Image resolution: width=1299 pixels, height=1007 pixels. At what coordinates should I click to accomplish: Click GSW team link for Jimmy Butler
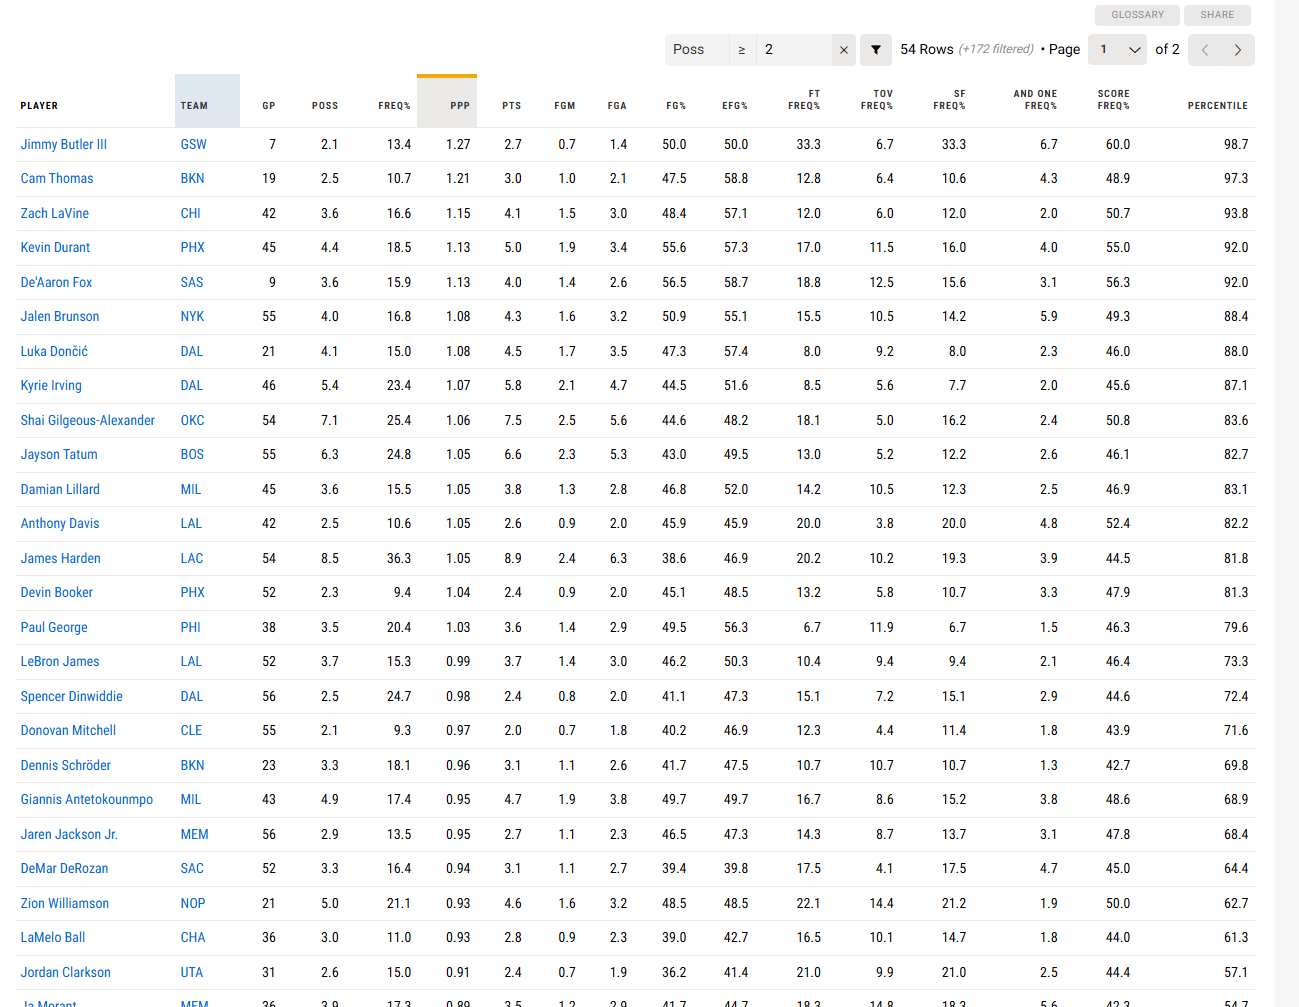coord(194,145)
